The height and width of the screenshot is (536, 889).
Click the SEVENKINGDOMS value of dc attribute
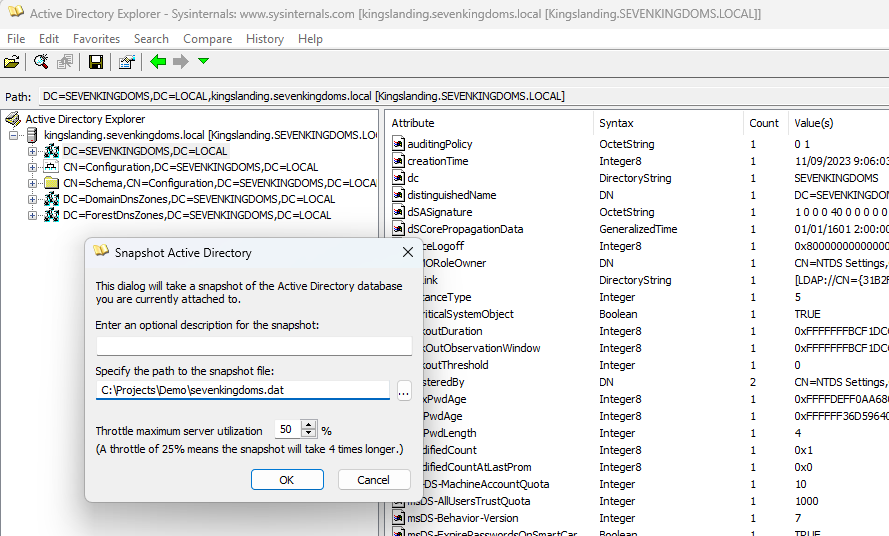point(836,178)
